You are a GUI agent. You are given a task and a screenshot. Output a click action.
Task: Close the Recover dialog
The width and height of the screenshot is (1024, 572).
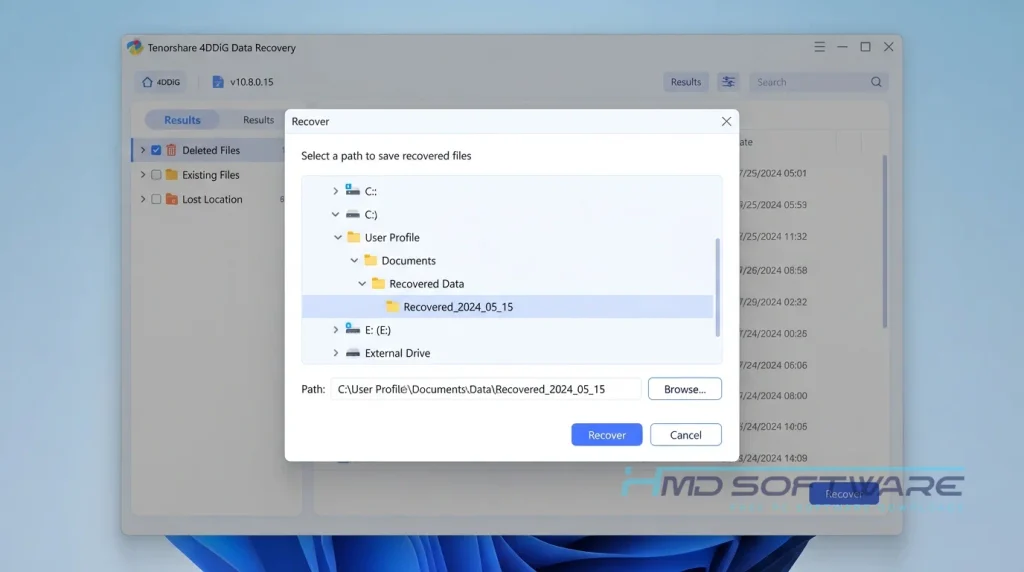(726, 121)
